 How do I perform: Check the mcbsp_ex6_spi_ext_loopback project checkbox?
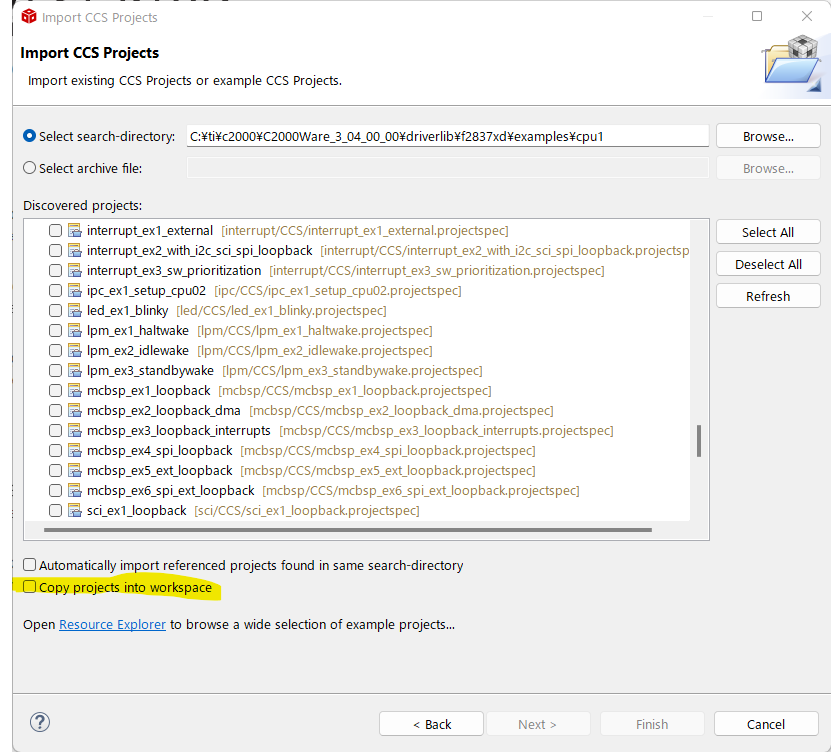(x=55, y=491)
